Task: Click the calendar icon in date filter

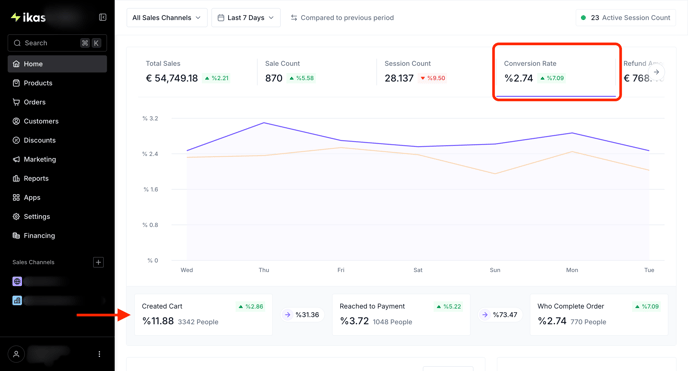Action: [221, 18]
